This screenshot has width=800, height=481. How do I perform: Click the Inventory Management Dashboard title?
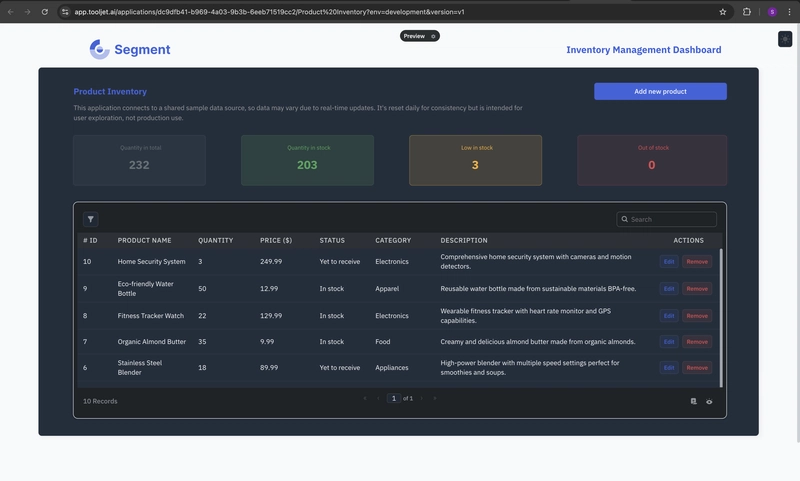[x=644, y=49]
